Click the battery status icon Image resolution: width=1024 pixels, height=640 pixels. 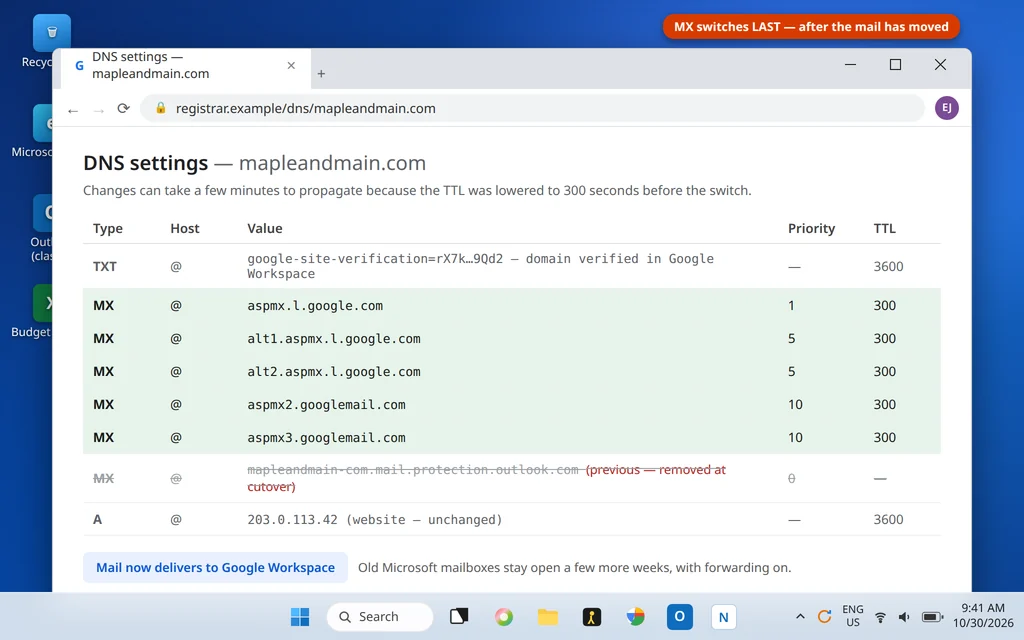pos(932,617)
